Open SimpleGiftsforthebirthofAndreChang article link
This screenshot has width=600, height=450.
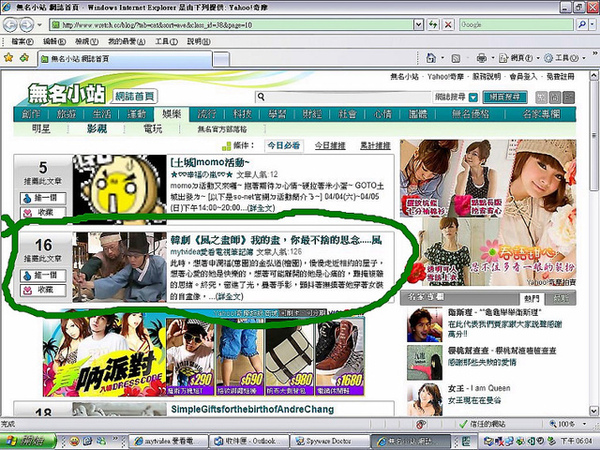(x=253, y=409)
